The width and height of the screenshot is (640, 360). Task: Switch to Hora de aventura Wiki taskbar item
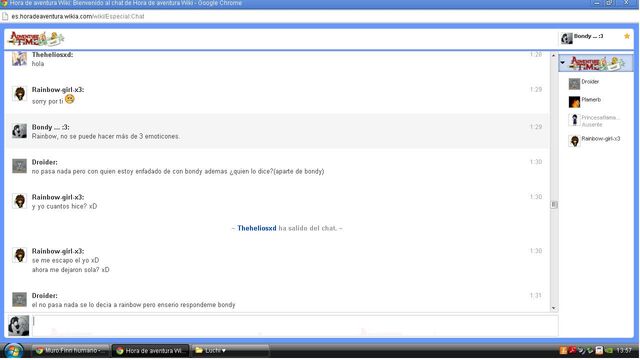(150, 350)
